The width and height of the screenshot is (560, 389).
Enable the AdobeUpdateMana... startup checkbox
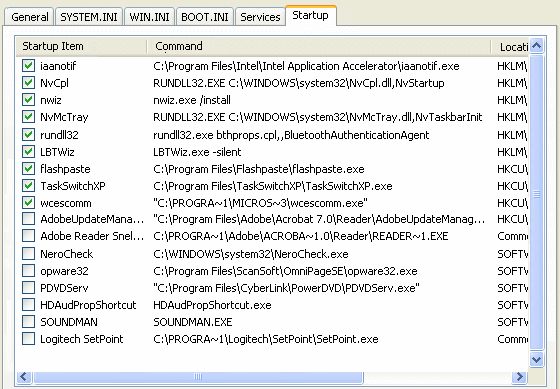coord(28,219)
